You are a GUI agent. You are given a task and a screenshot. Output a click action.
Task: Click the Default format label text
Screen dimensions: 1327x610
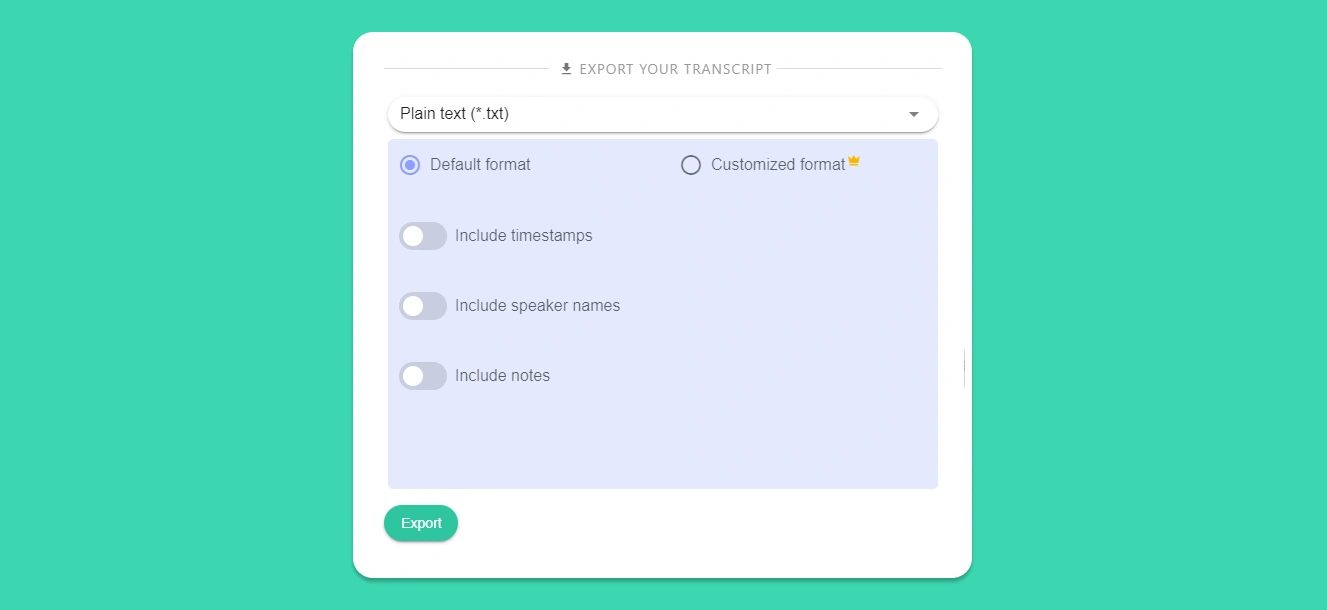[480, 165]
